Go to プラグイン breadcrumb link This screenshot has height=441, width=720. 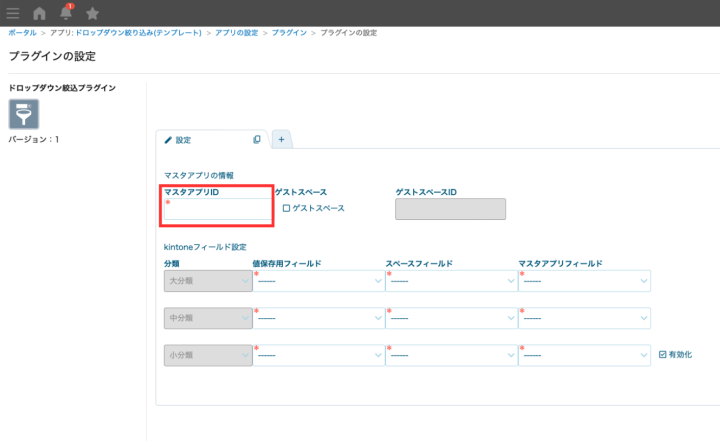289,33
